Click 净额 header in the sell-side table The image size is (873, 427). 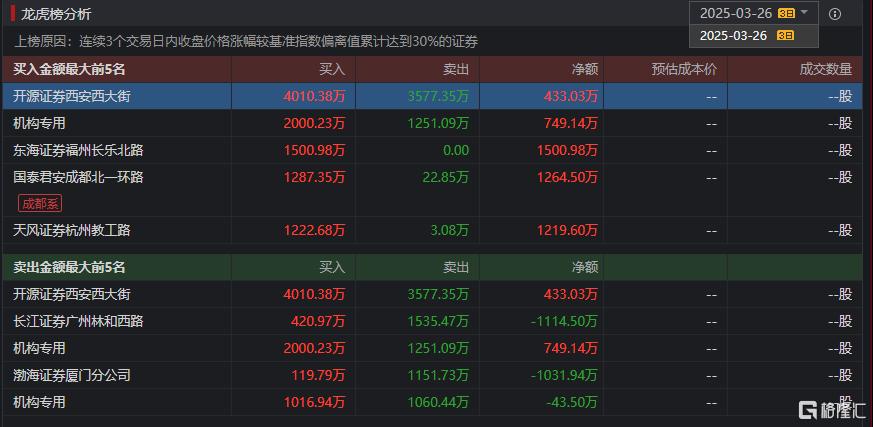tap(585, 267)
